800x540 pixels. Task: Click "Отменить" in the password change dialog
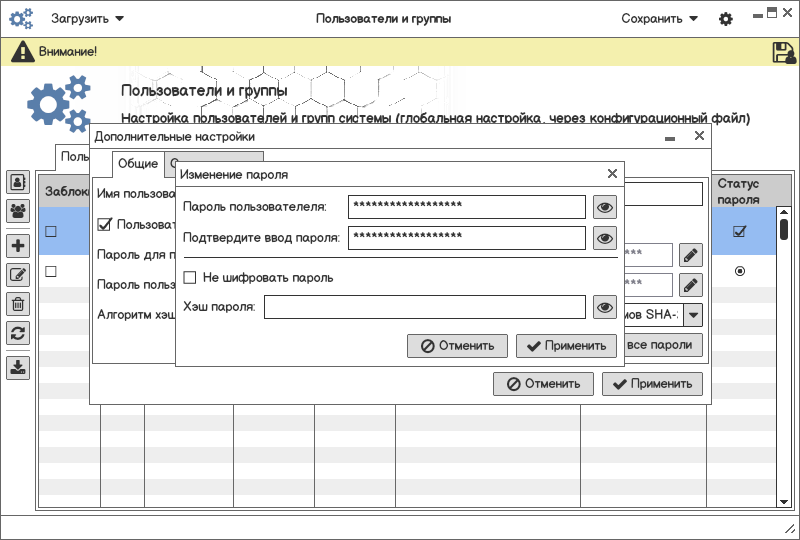pyautogui.click(x=457, y=346)
